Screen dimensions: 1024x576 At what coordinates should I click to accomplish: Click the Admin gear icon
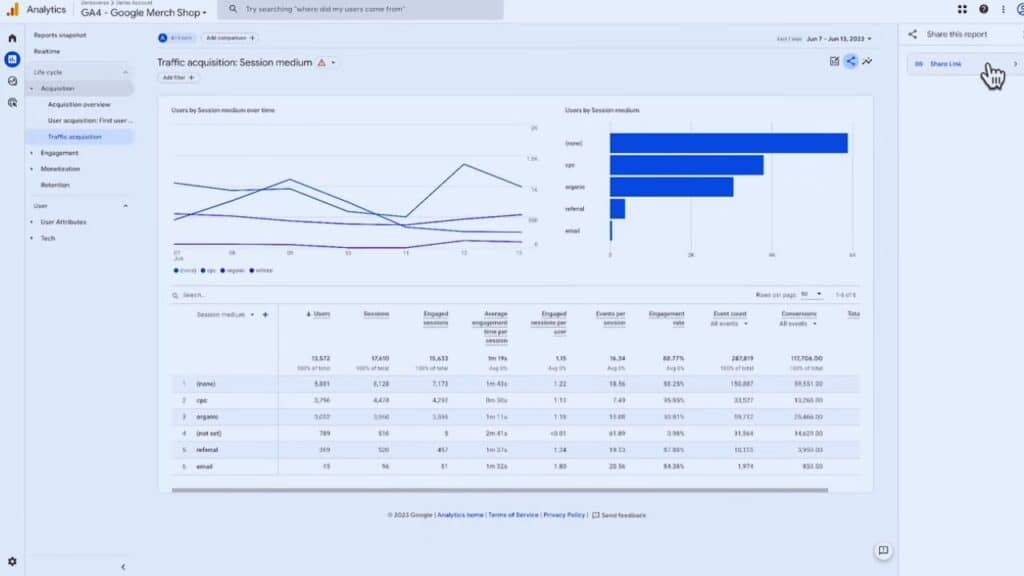click(x=12, y=562)
